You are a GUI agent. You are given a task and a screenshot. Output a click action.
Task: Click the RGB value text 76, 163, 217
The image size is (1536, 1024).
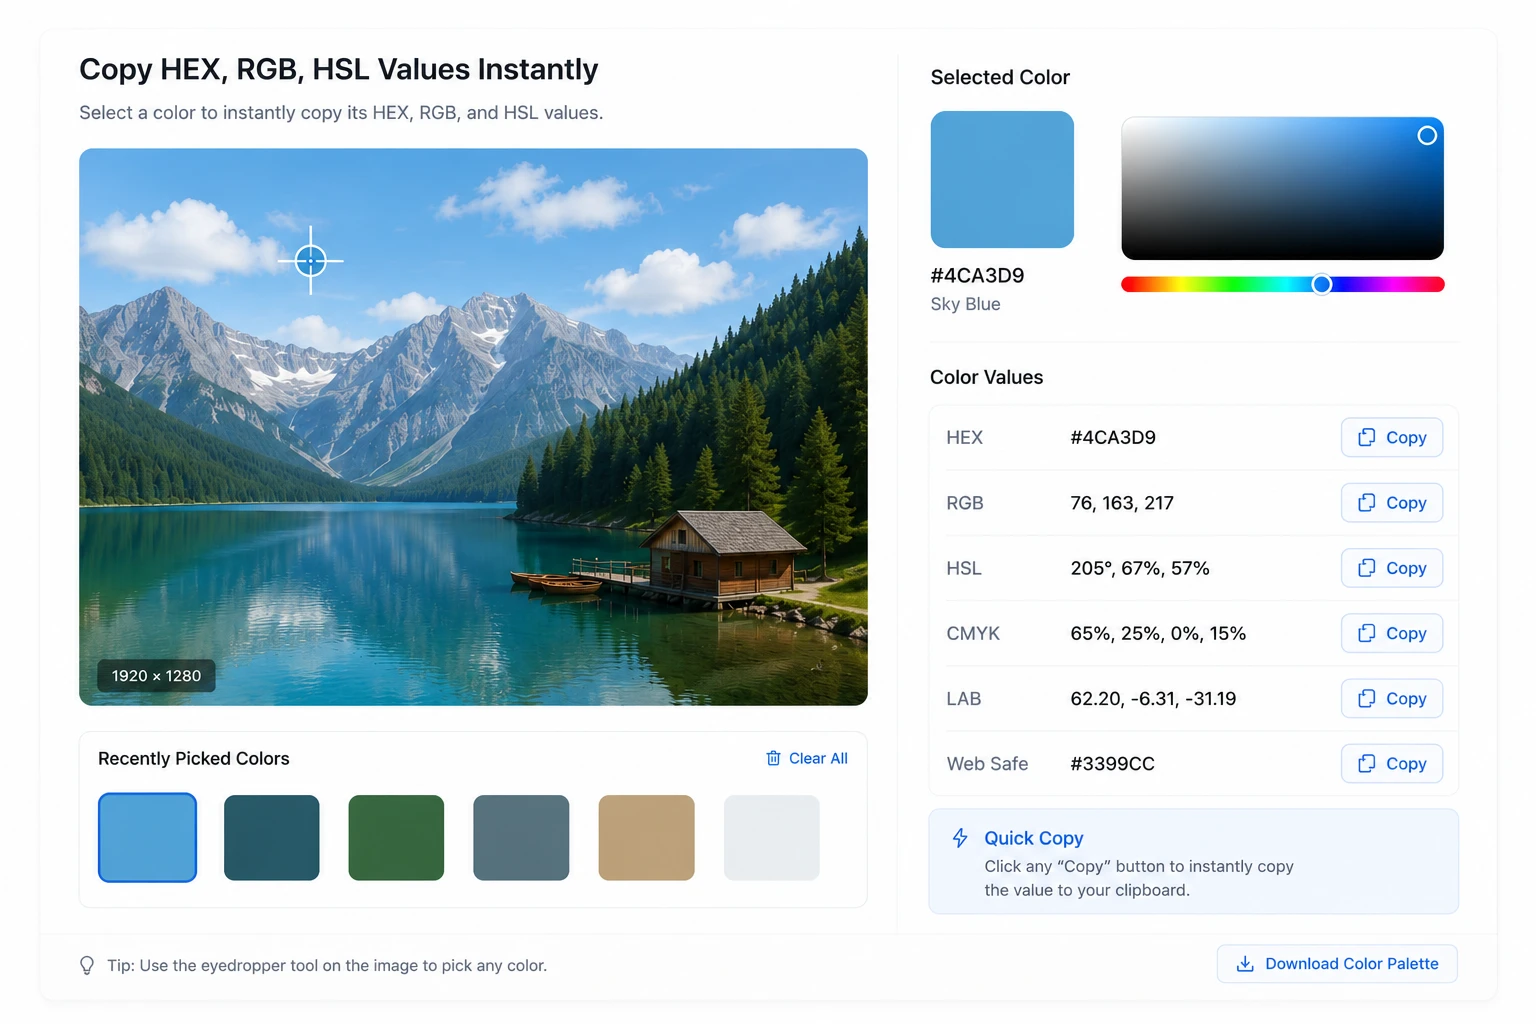pos(1122,503)
